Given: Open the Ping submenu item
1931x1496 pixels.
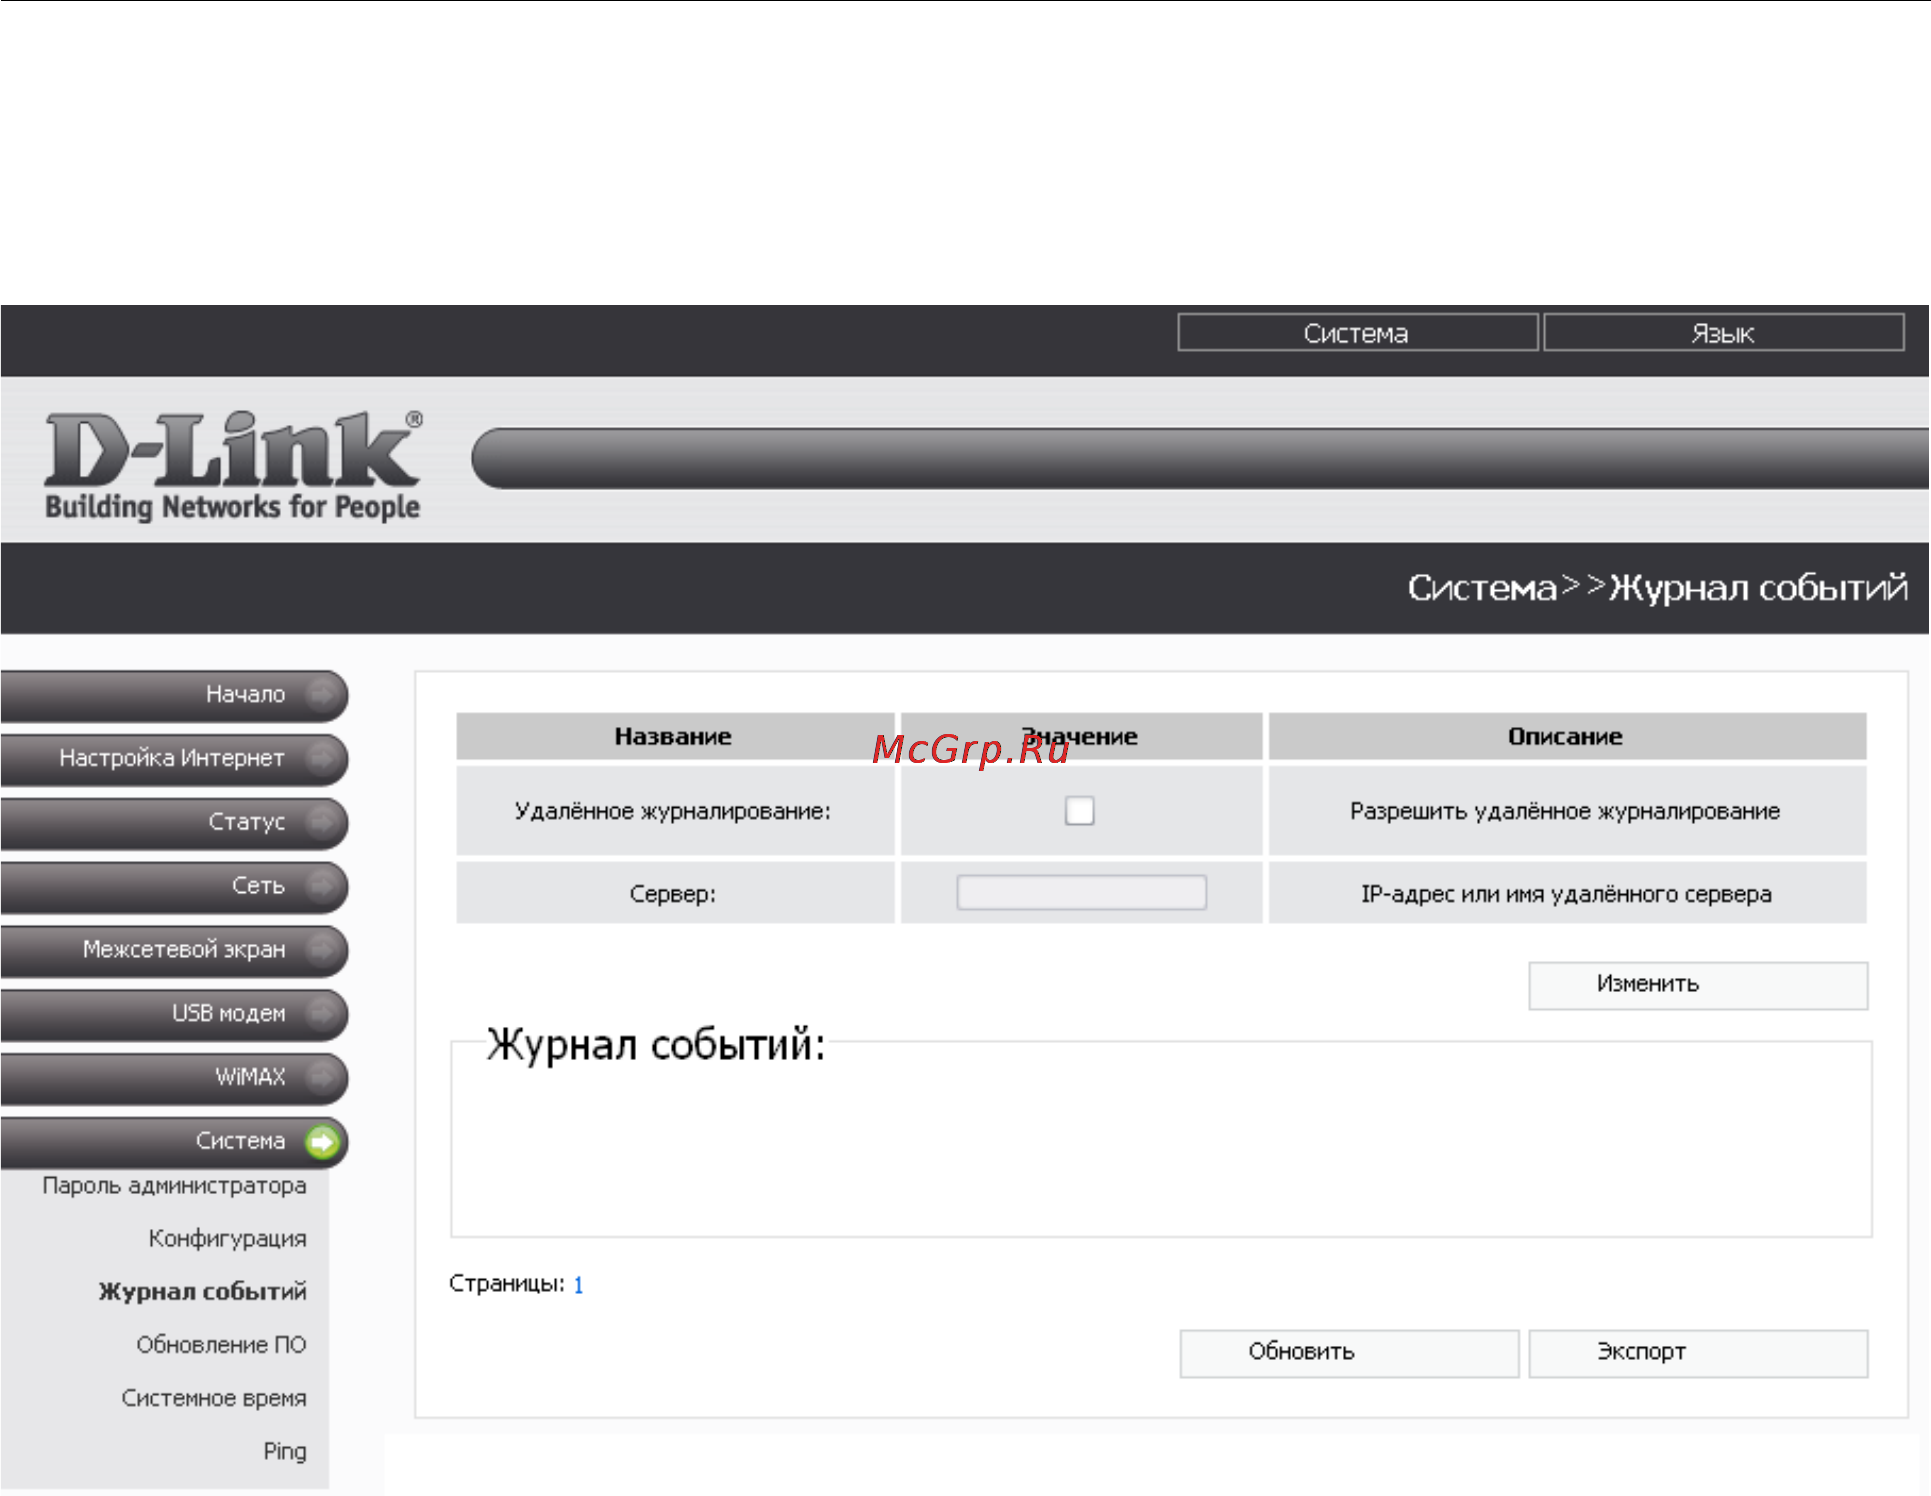Looking at the screenshot, I should [285, 1451].
